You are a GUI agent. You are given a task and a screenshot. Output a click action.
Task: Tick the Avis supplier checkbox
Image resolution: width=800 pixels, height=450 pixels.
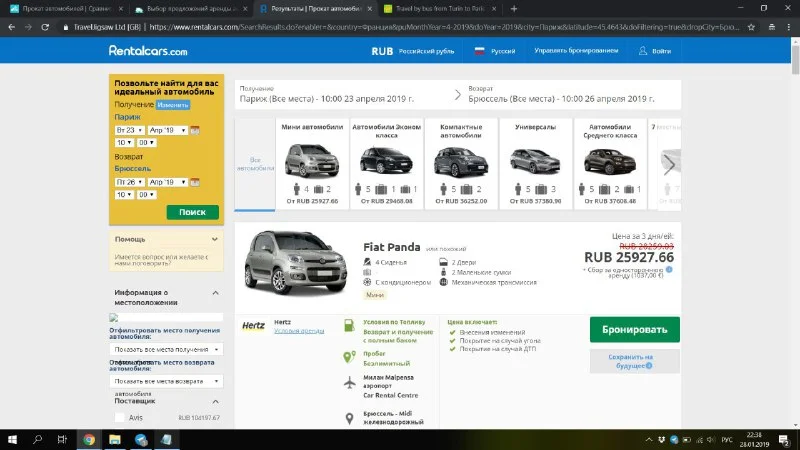click(x=121, y=418)
